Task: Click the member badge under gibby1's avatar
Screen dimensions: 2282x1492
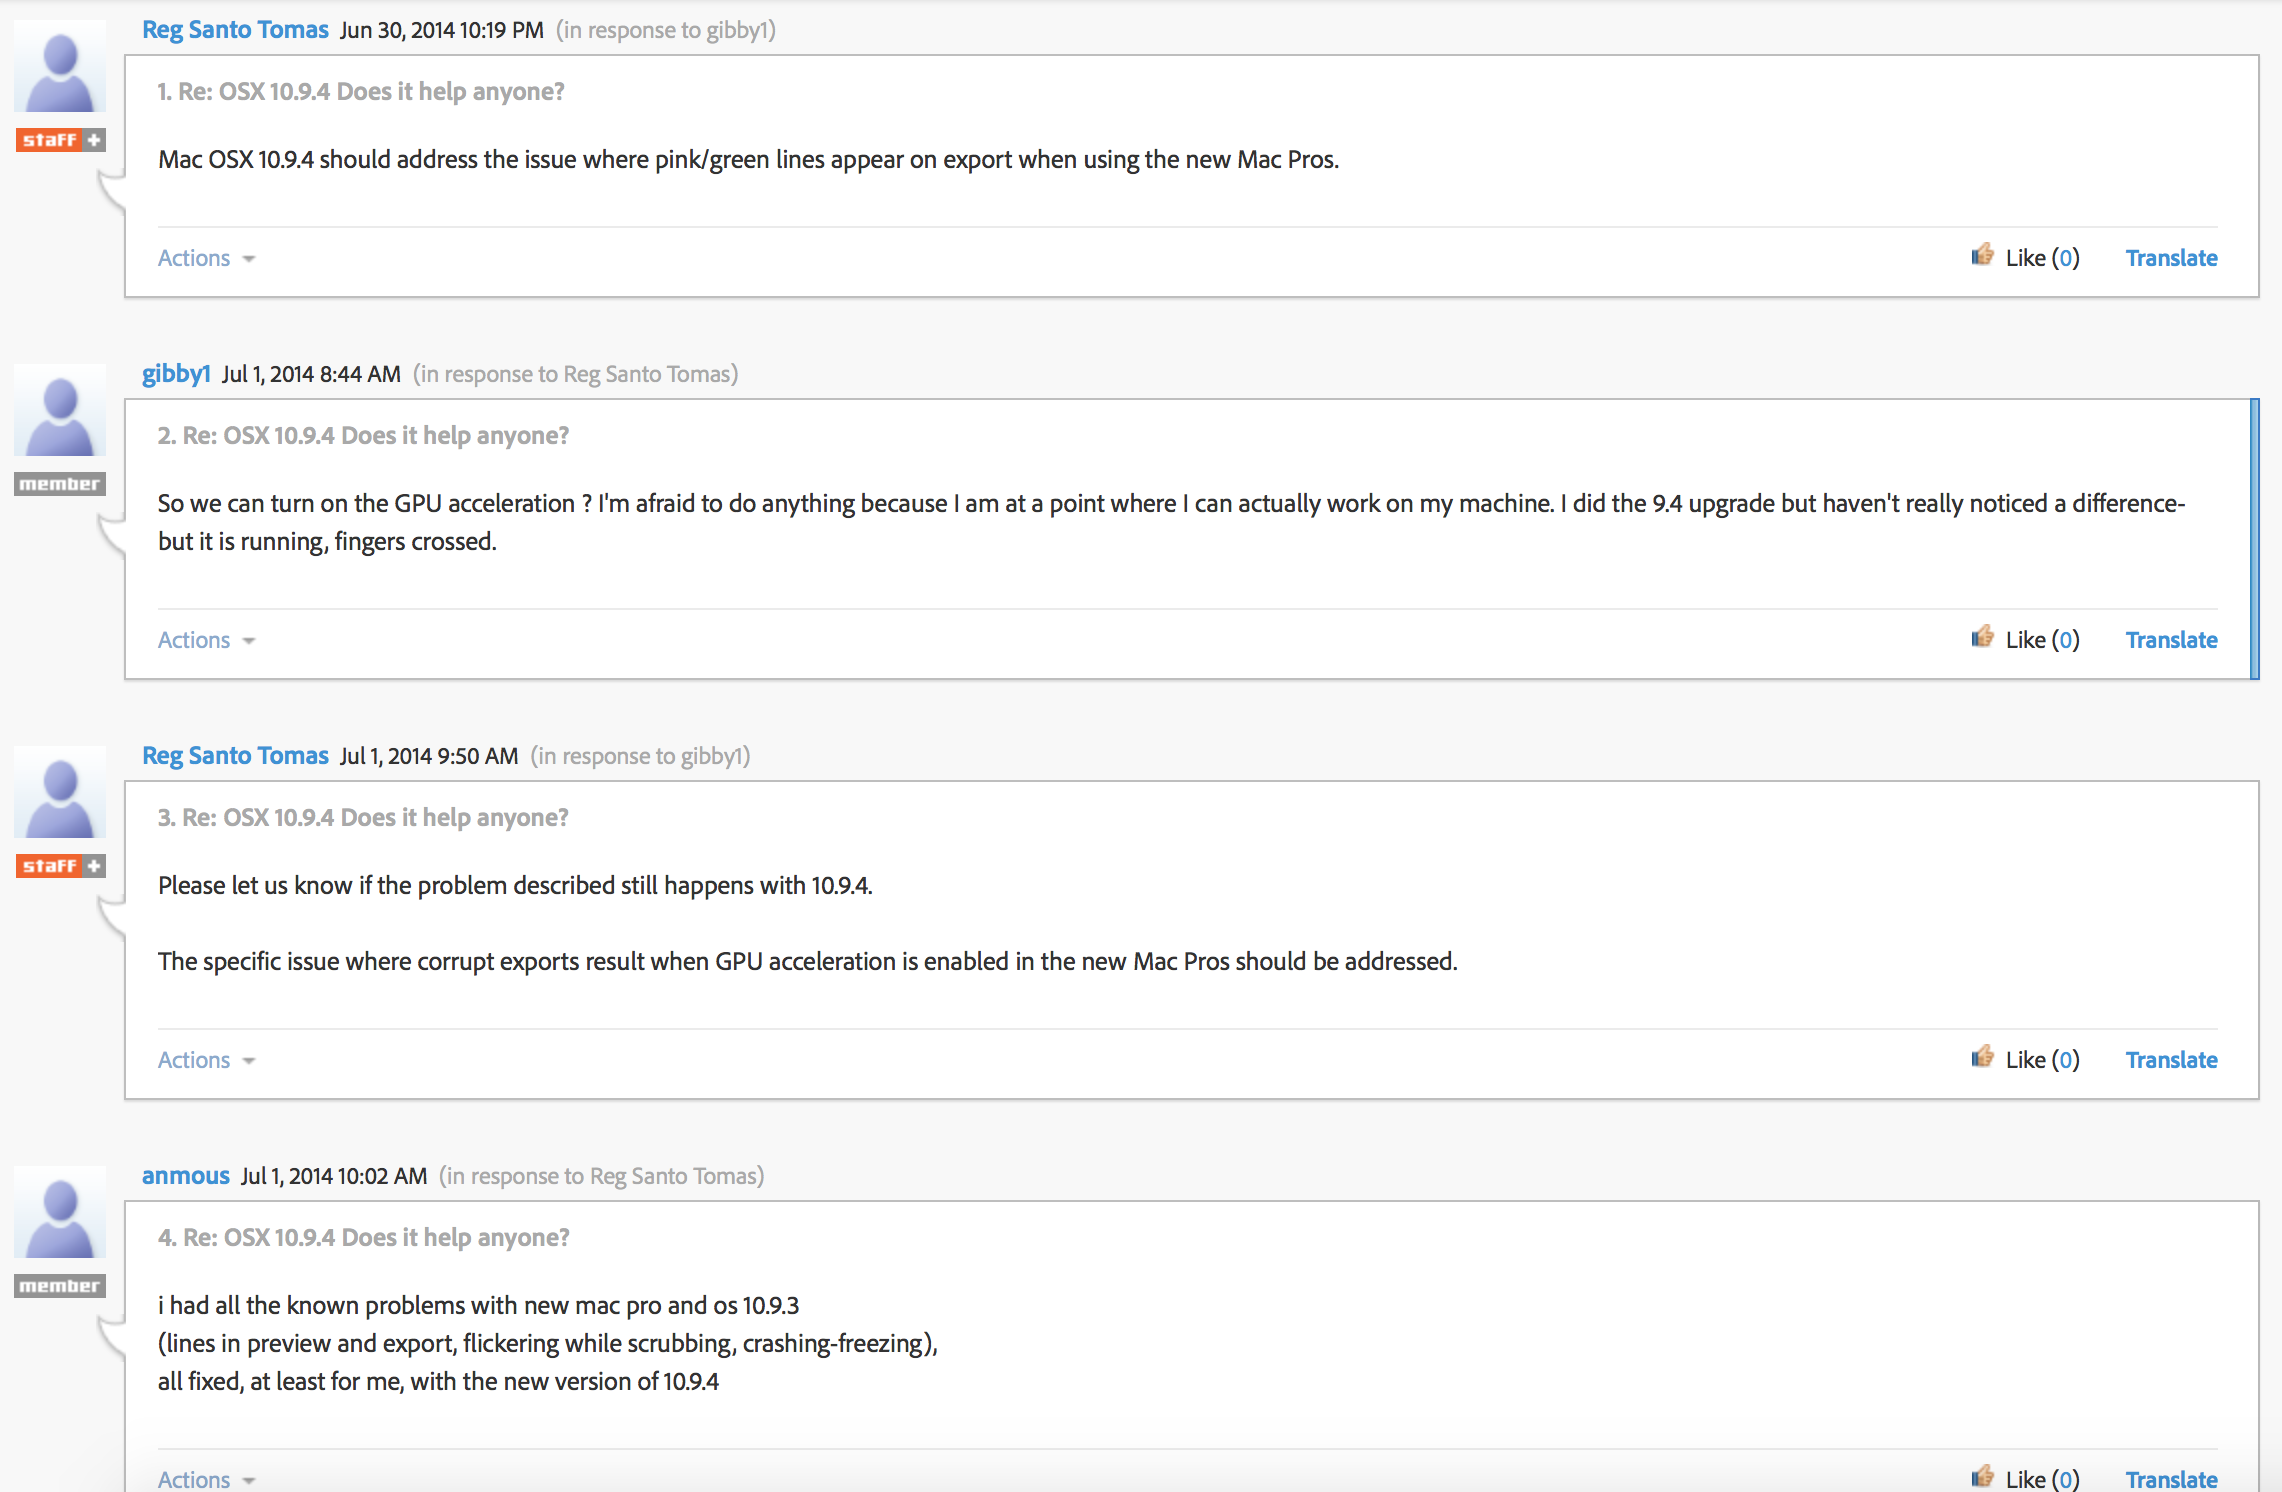Action: click(60, 484)
